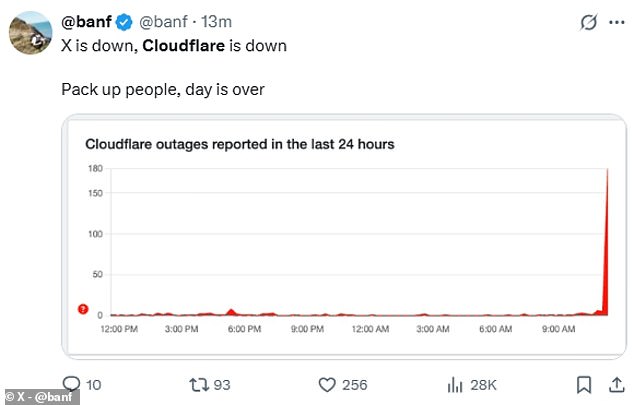Bookmark this post
The width and height of the screenshot is (634, 405).
(x=583, y=384)
